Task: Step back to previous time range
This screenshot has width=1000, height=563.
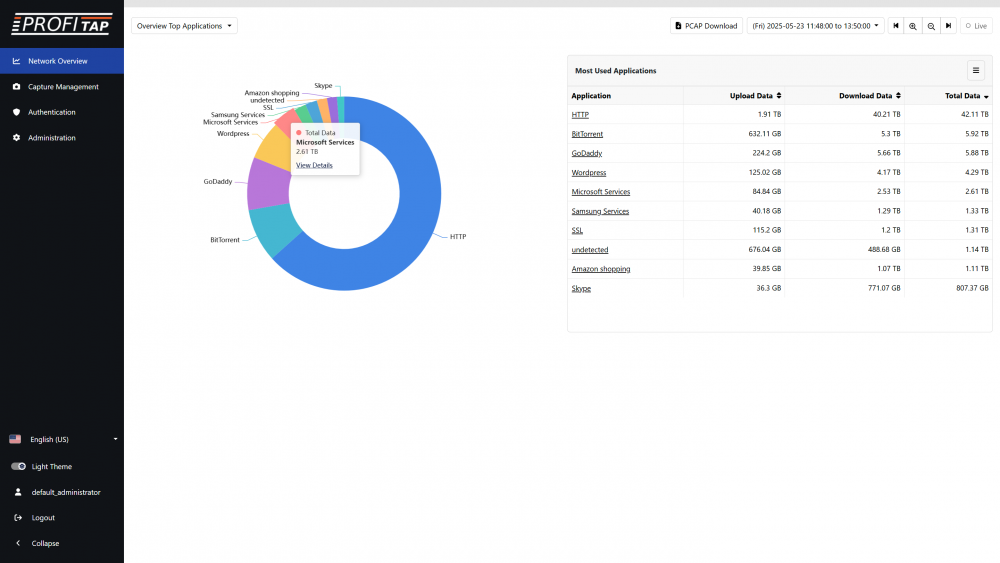Action: tap(895, 26)
